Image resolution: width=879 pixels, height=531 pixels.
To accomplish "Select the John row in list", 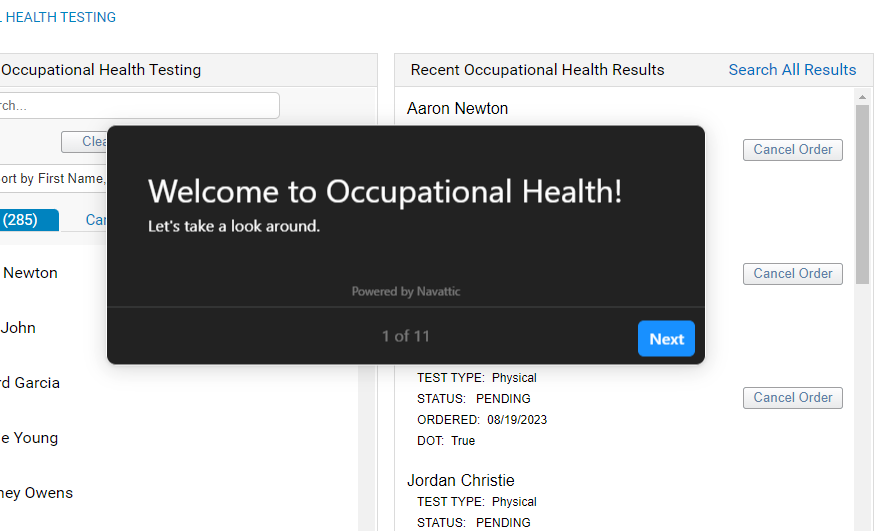I will (x=18, y=328).
